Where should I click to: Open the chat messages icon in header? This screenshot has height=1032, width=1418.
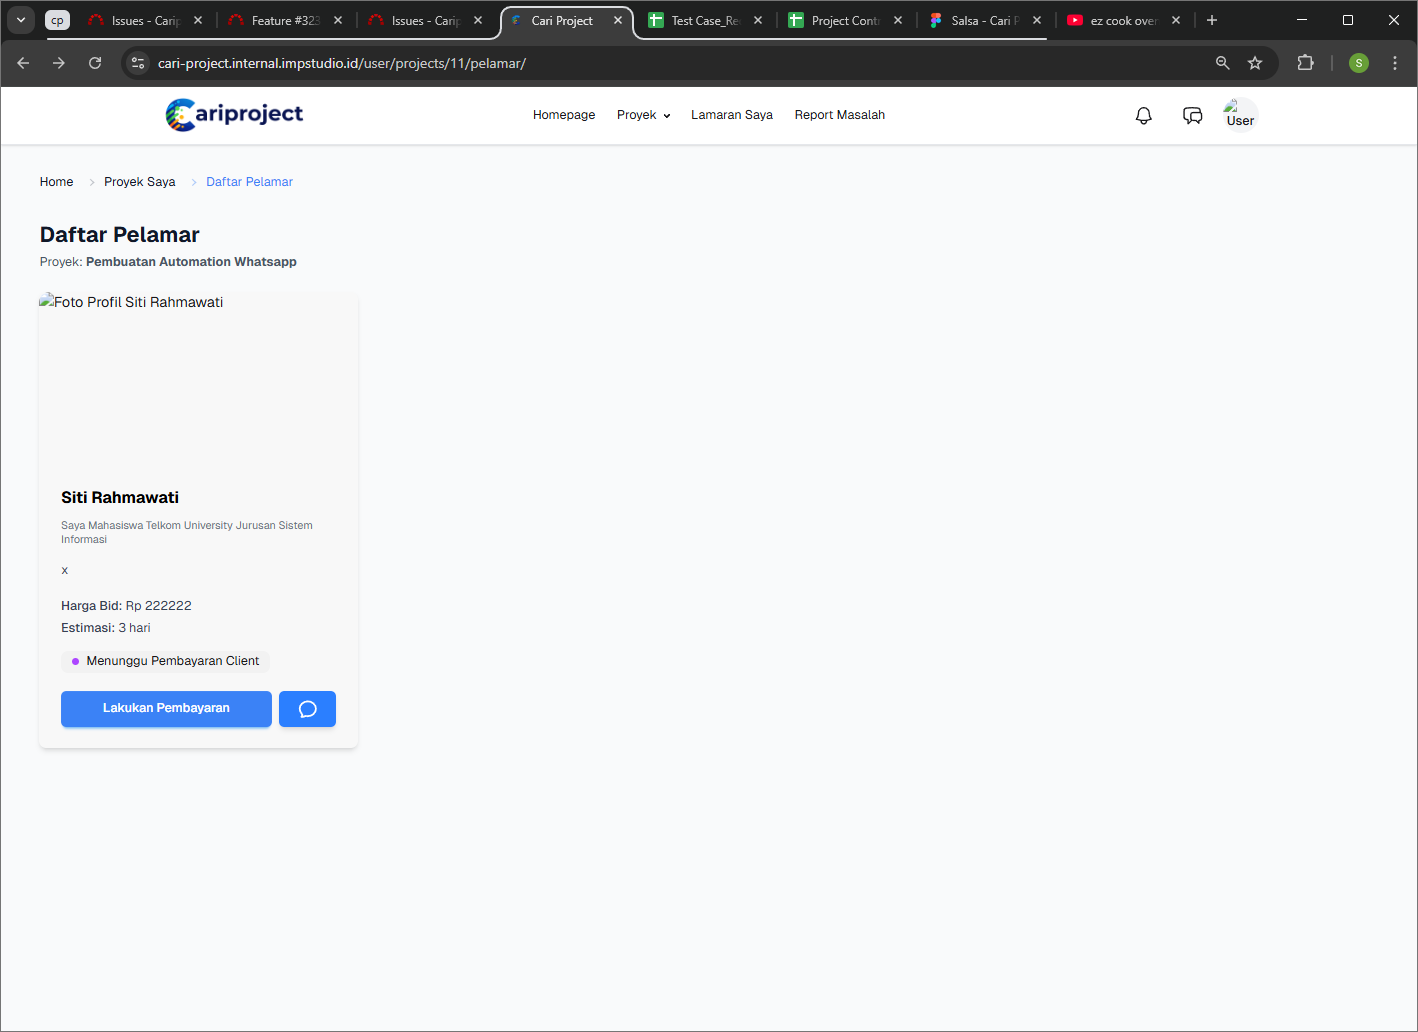[x=1192, y=116]
